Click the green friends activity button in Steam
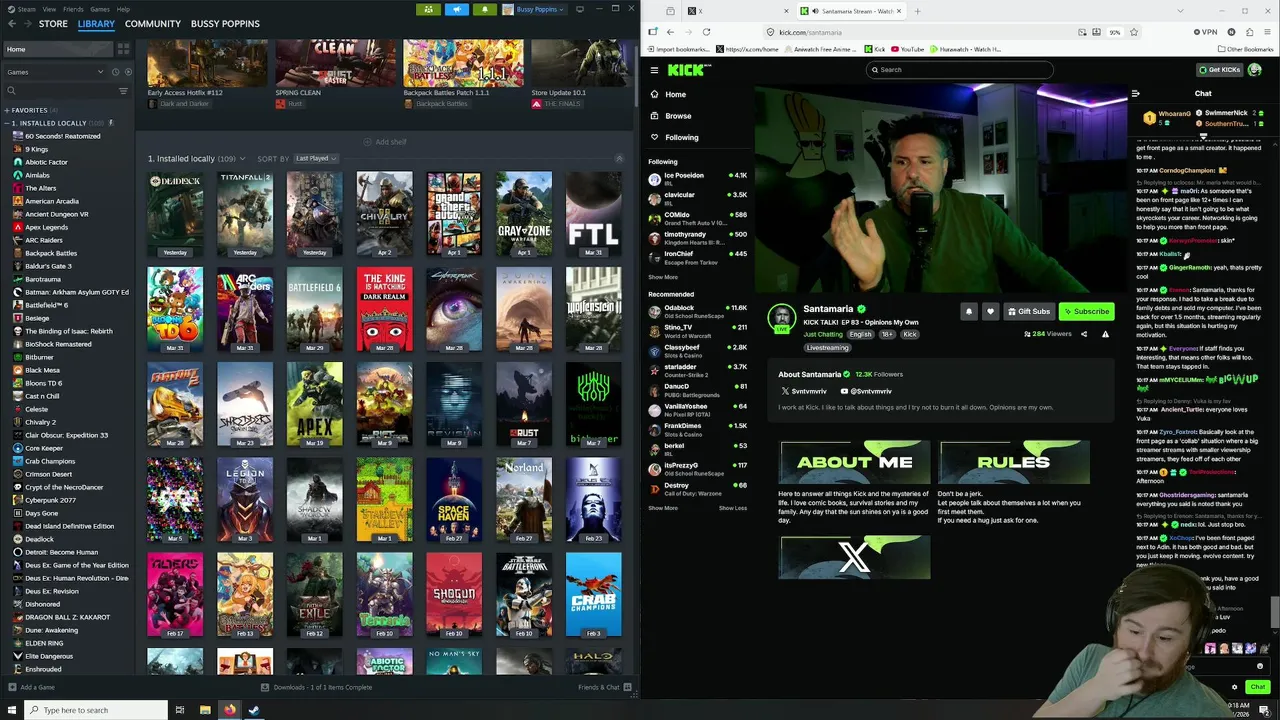This screenshot has width=1280, height=720. (x=428, y=9)
